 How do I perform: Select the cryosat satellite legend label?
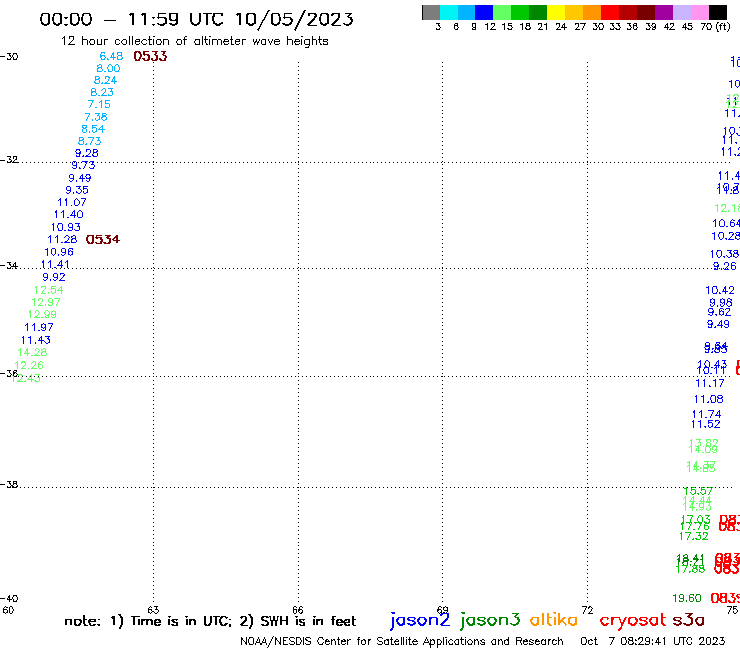[x=632, y=621]
